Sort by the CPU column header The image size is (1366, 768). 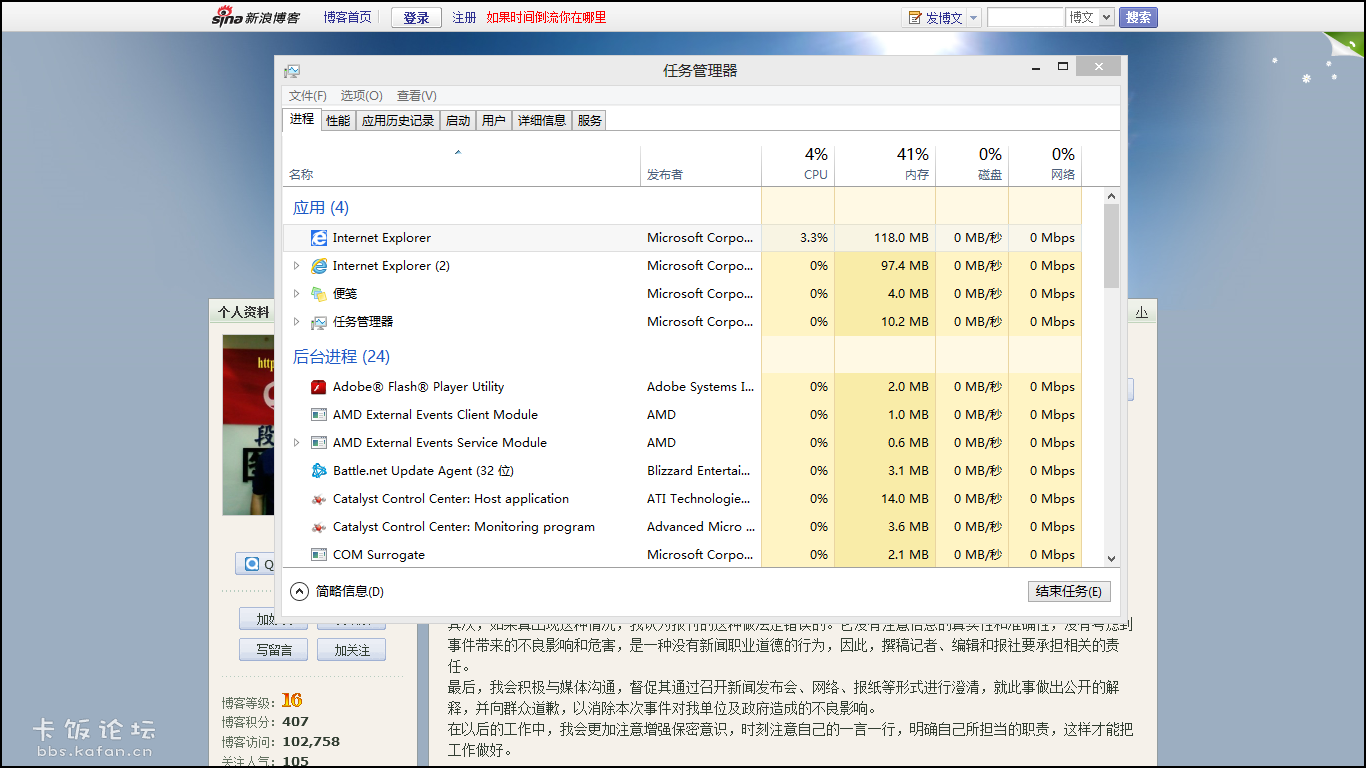coord(798,165)
